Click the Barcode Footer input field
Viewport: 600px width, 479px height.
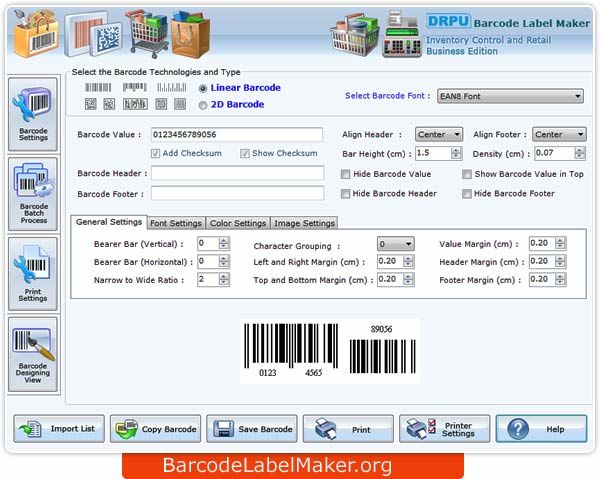238,193
